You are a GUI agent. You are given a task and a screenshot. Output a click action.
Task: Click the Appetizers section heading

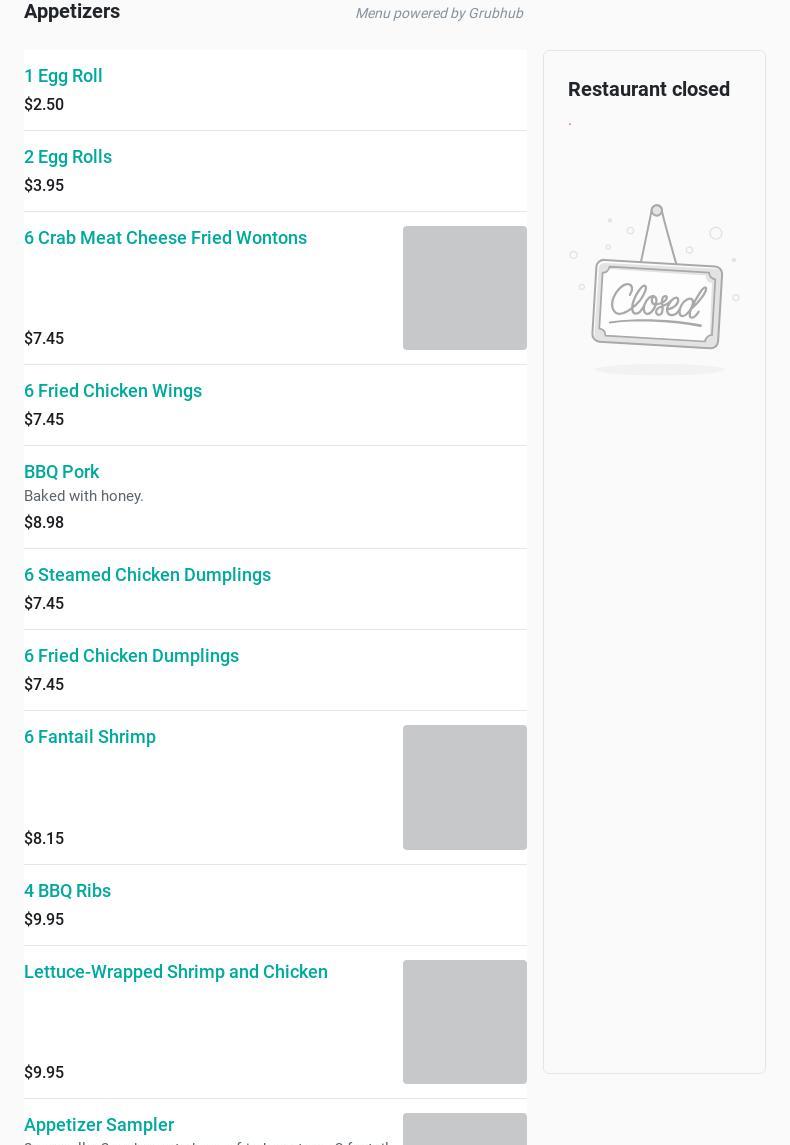tap(72, 11)
